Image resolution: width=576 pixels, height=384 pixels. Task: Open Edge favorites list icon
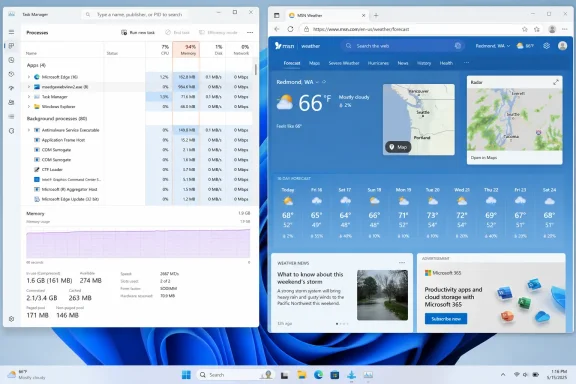coord(537,29)
